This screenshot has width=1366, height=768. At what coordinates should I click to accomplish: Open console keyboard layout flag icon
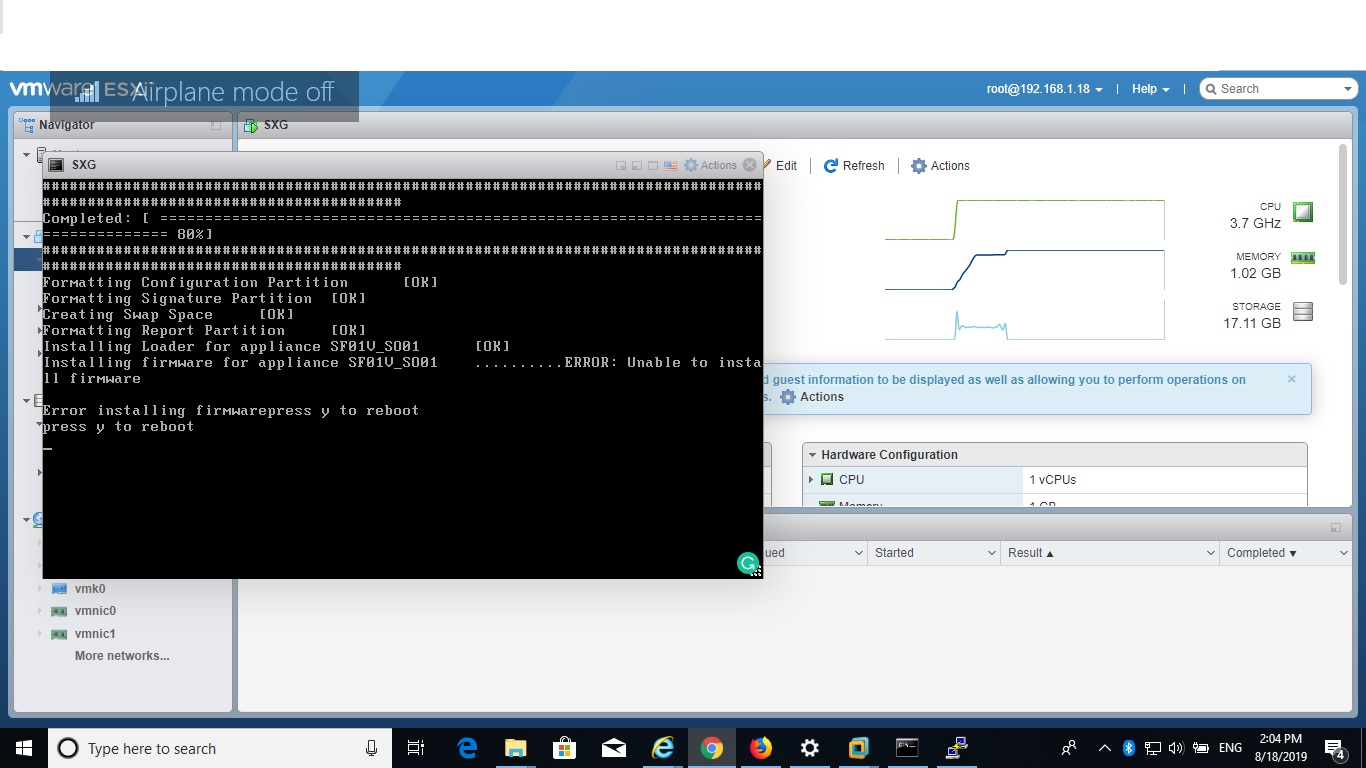[x=670, y=166]
